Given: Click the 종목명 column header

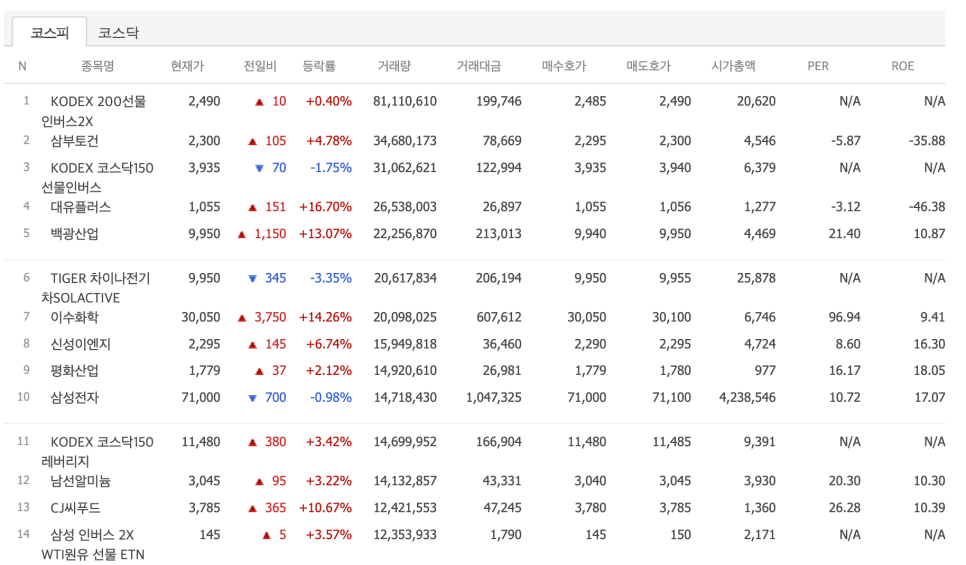Looking at the screenshot, I should pyautogui.click(x=97, y=66).
